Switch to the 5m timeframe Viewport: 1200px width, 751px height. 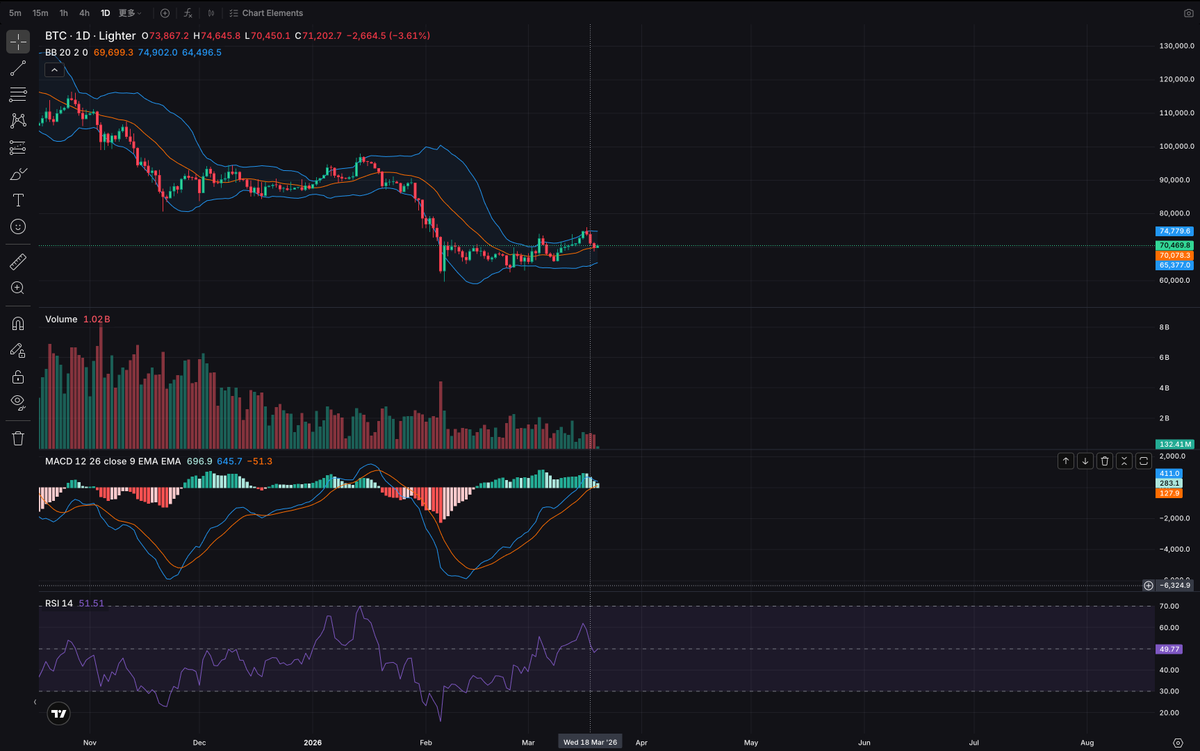click(15, 13)
